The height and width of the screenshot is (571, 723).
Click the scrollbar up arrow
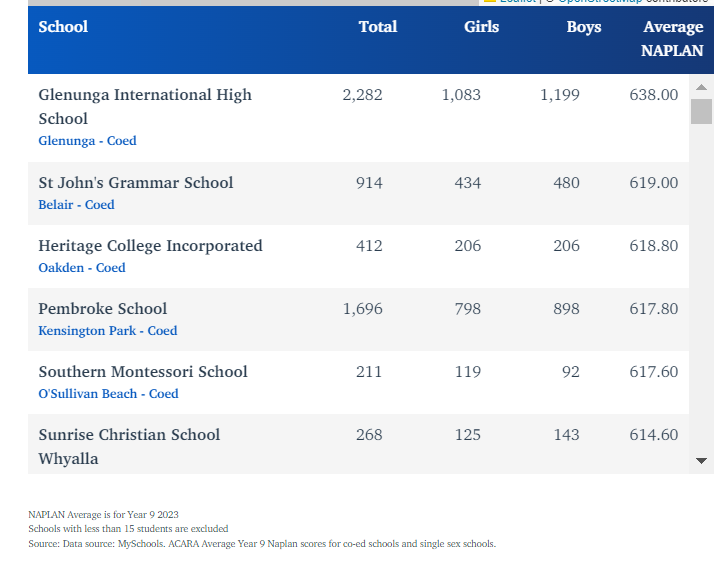[x=701, y=87]
